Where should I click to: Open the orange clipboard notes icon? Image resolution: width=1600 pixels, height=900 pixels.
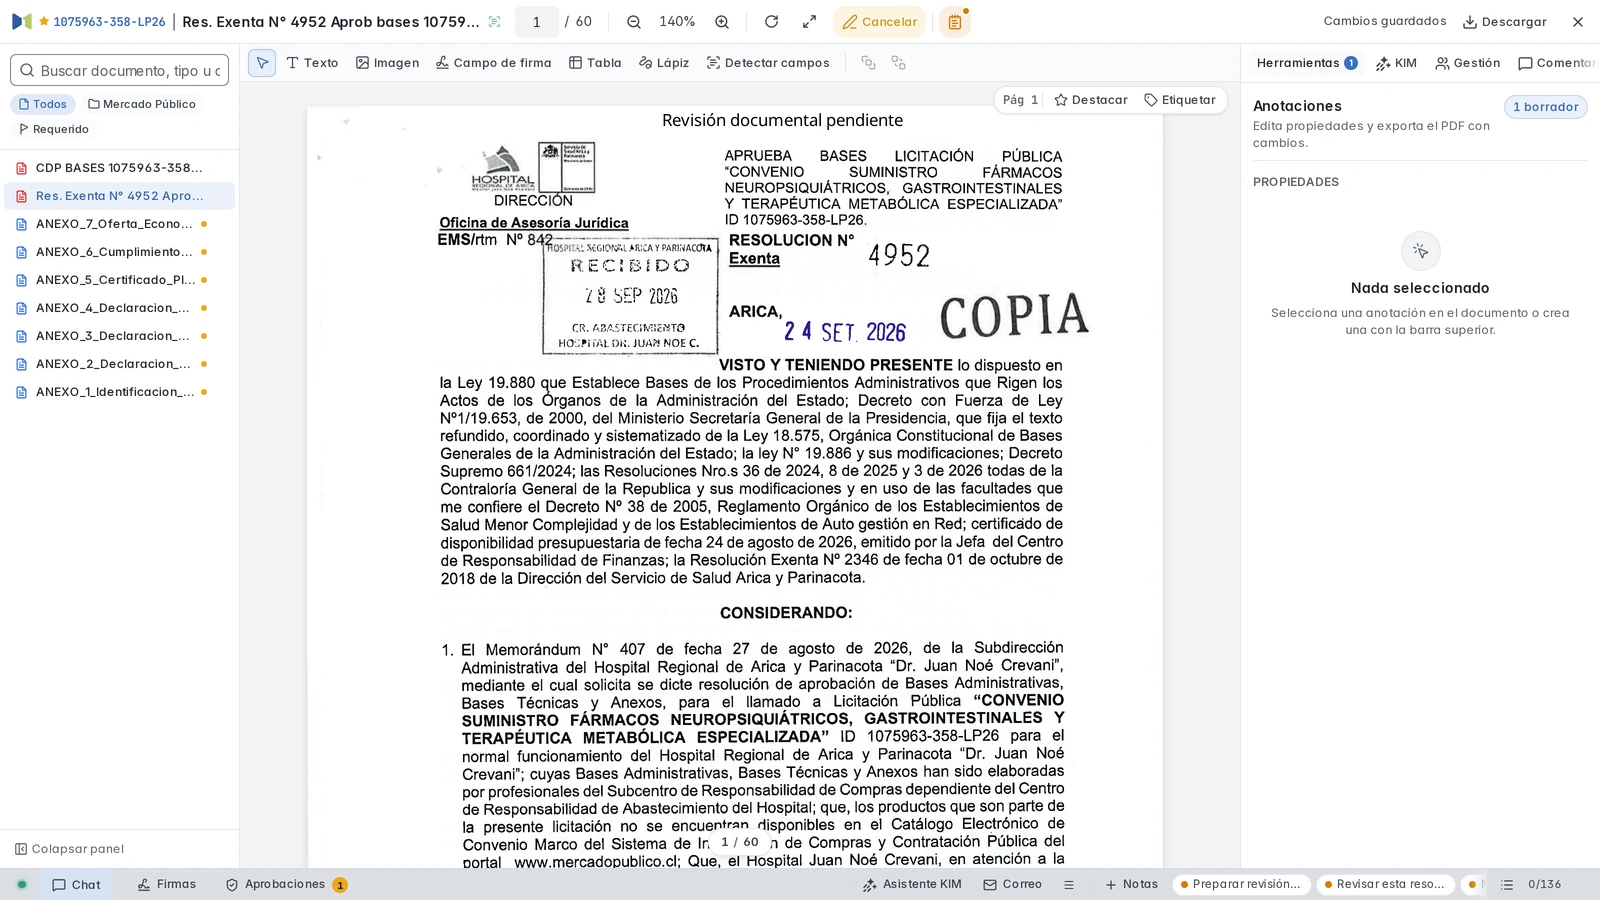pyautogui.click(x=955, y=22)
